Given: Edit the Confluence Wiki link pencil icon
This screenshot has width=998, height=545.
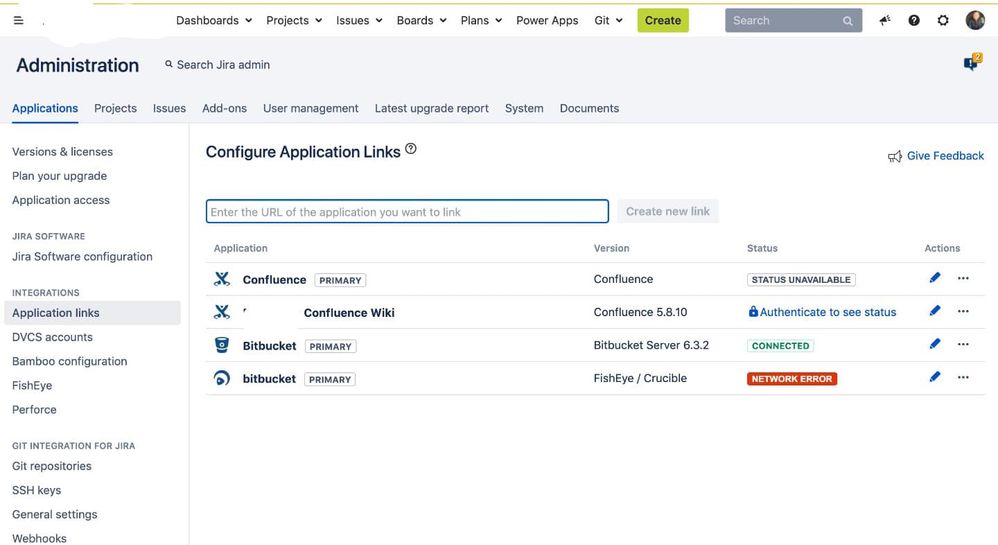Looking at the screenshot, I should click(x=934, y=311).
